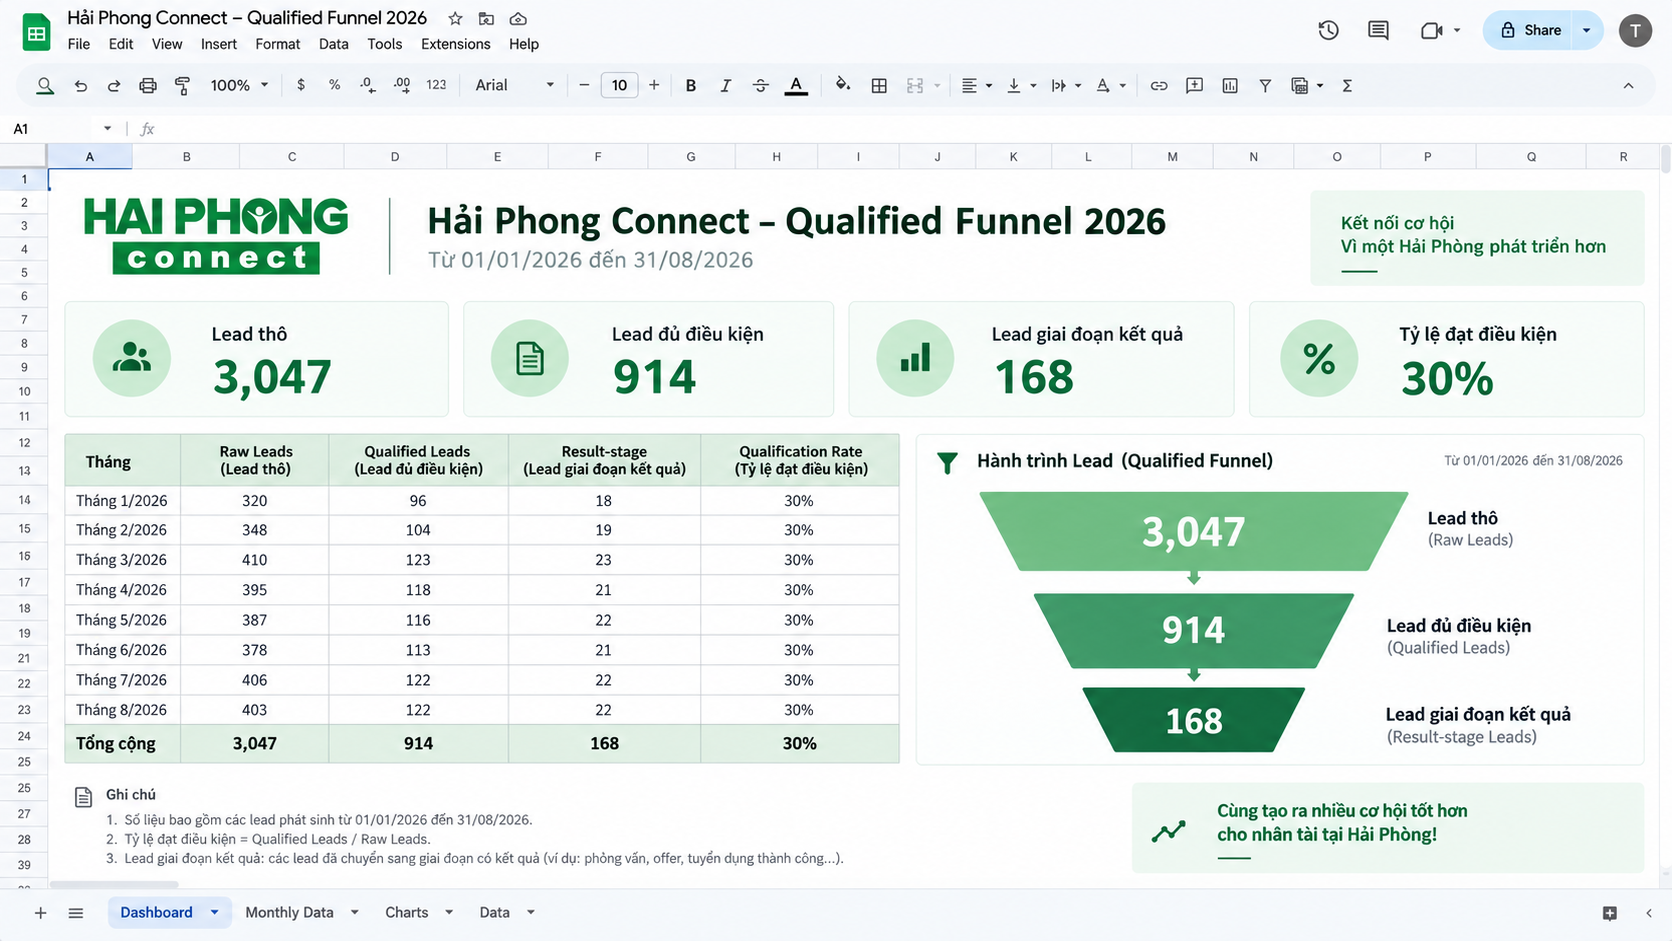
Task: Format as percent
Action: [x=334, y=85]
